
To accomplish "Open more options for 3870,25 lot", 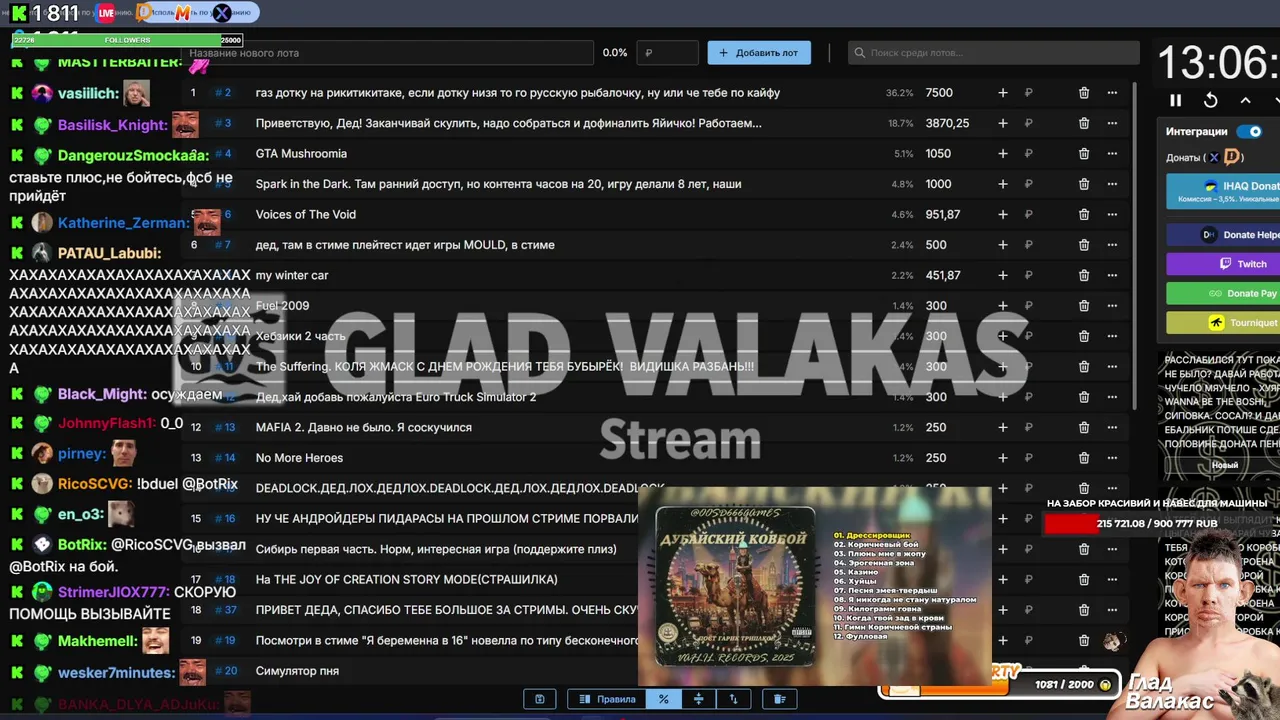I will (1112, 123).
